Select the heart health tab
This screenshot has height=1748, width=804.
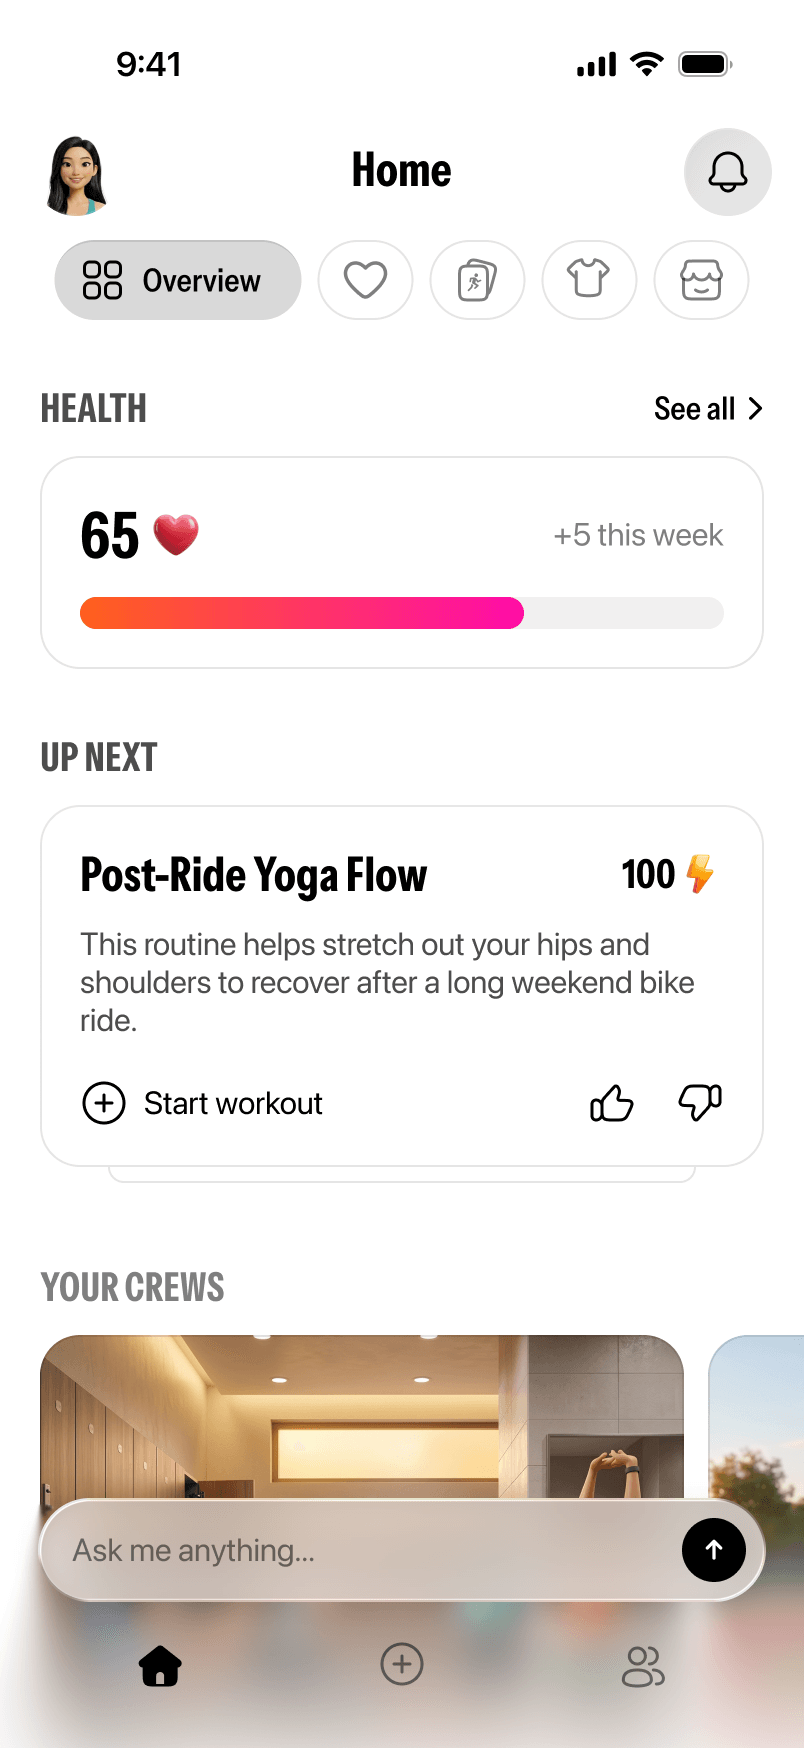coord(365,280)
